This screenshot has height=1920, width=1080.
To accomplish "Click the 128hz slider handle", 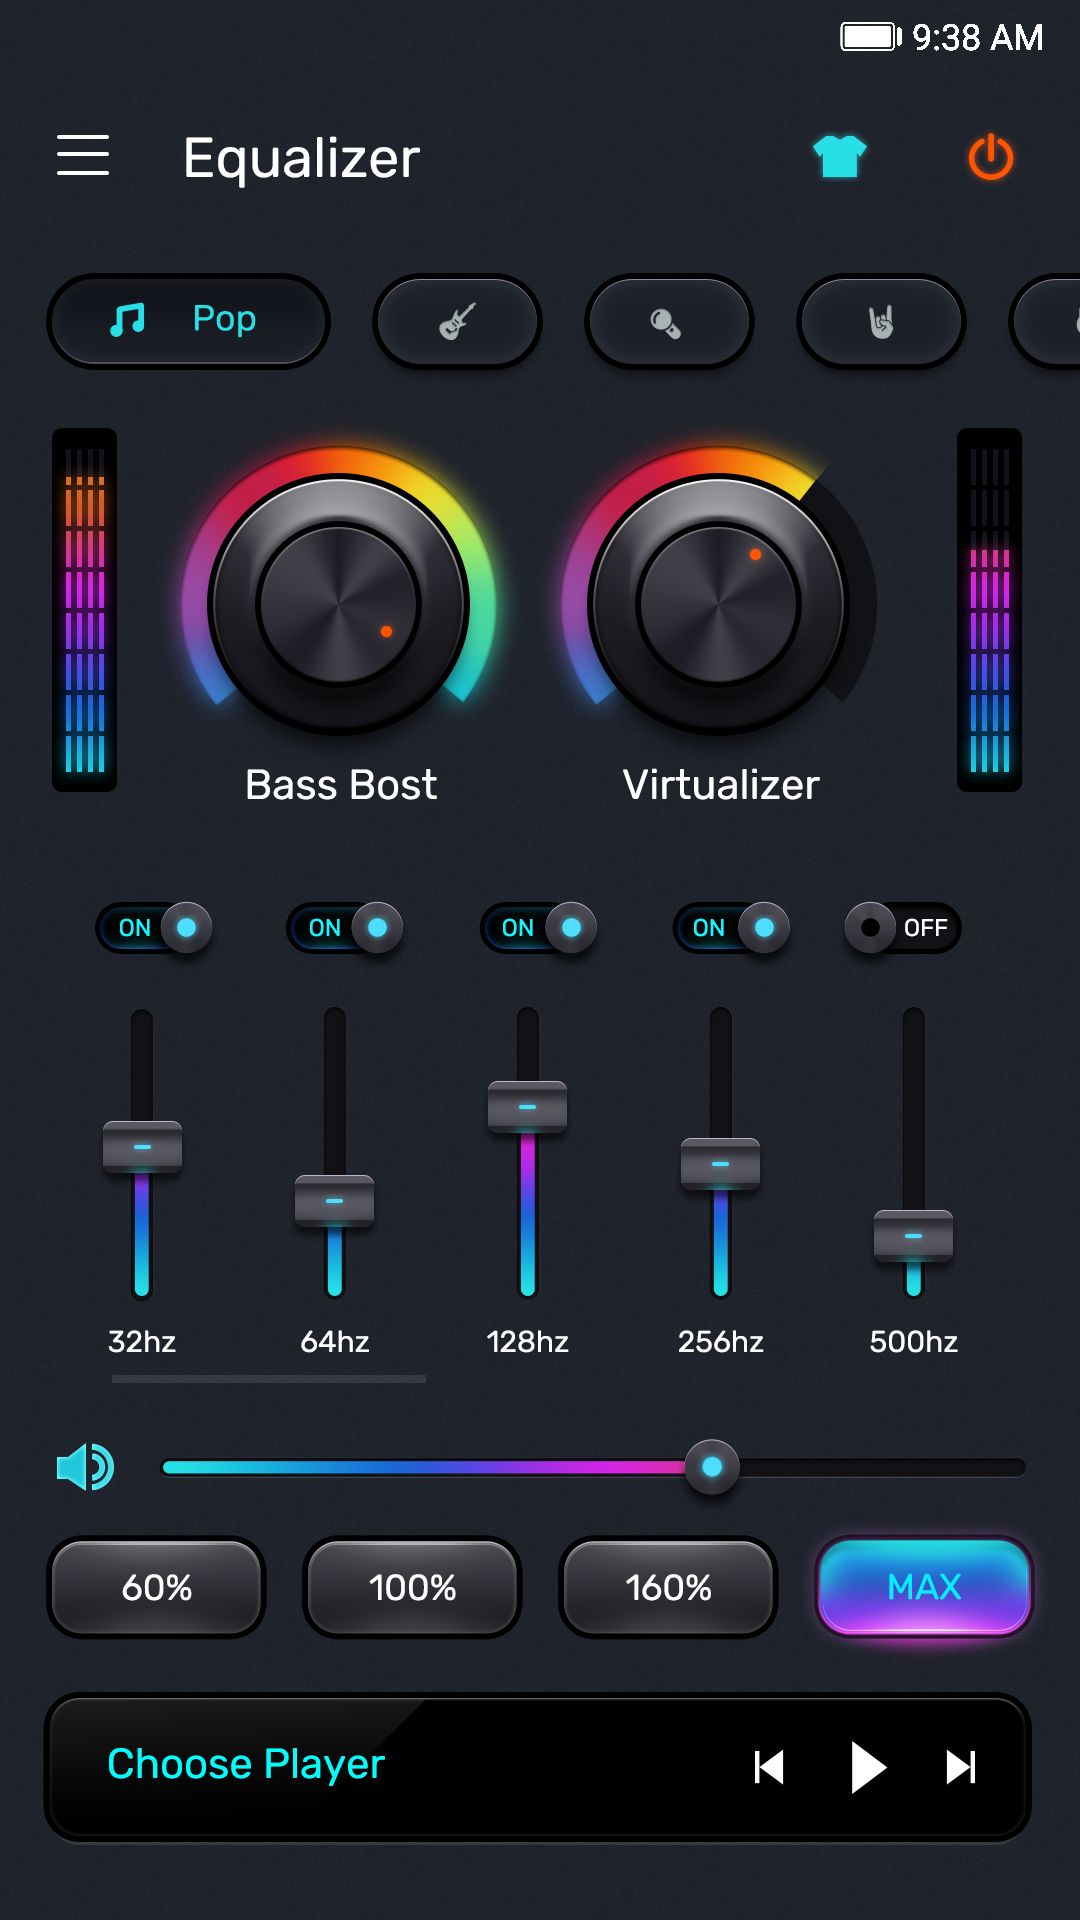I will pos(527,1107).
